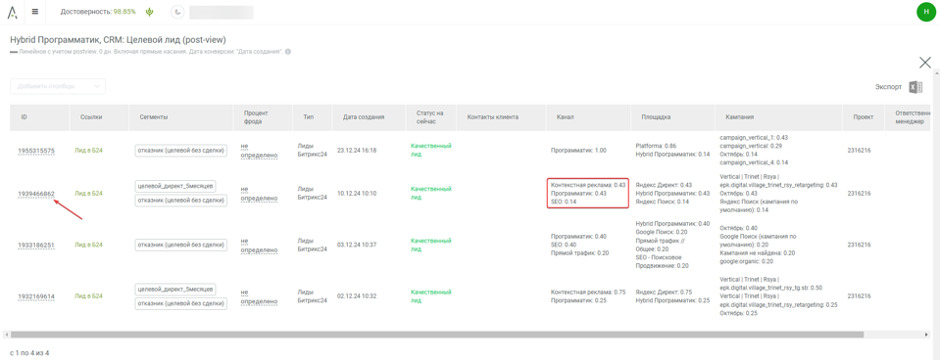This screenshot has width=941, height=360.
Task: Open Лид в Б24 link for lead 1939466862
Action: pos(88,194)
